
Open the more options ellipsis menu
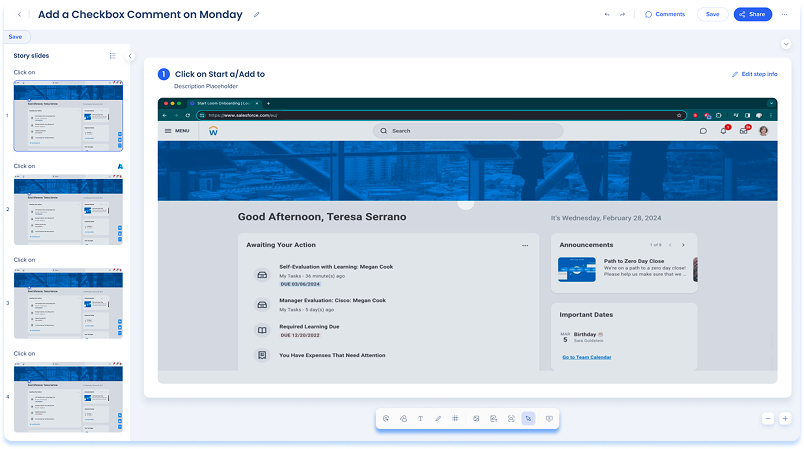point(785,14)
